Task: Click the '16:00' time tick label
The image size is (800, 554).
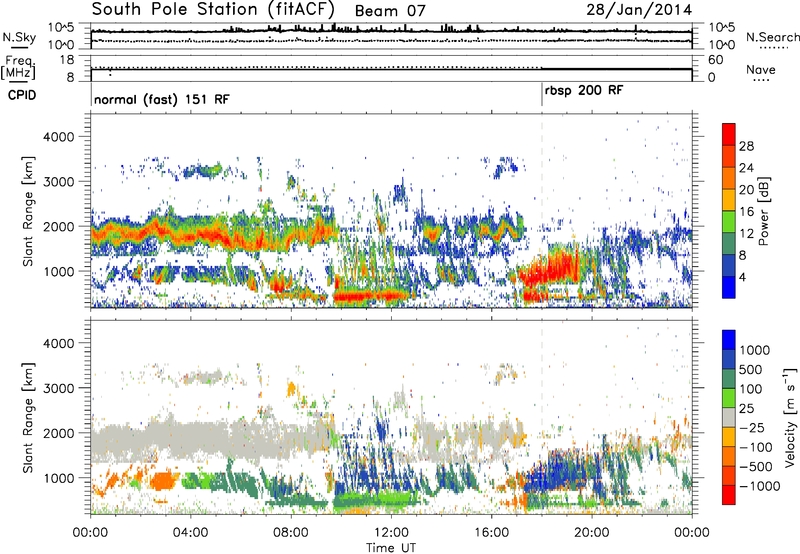Action: 491,533
